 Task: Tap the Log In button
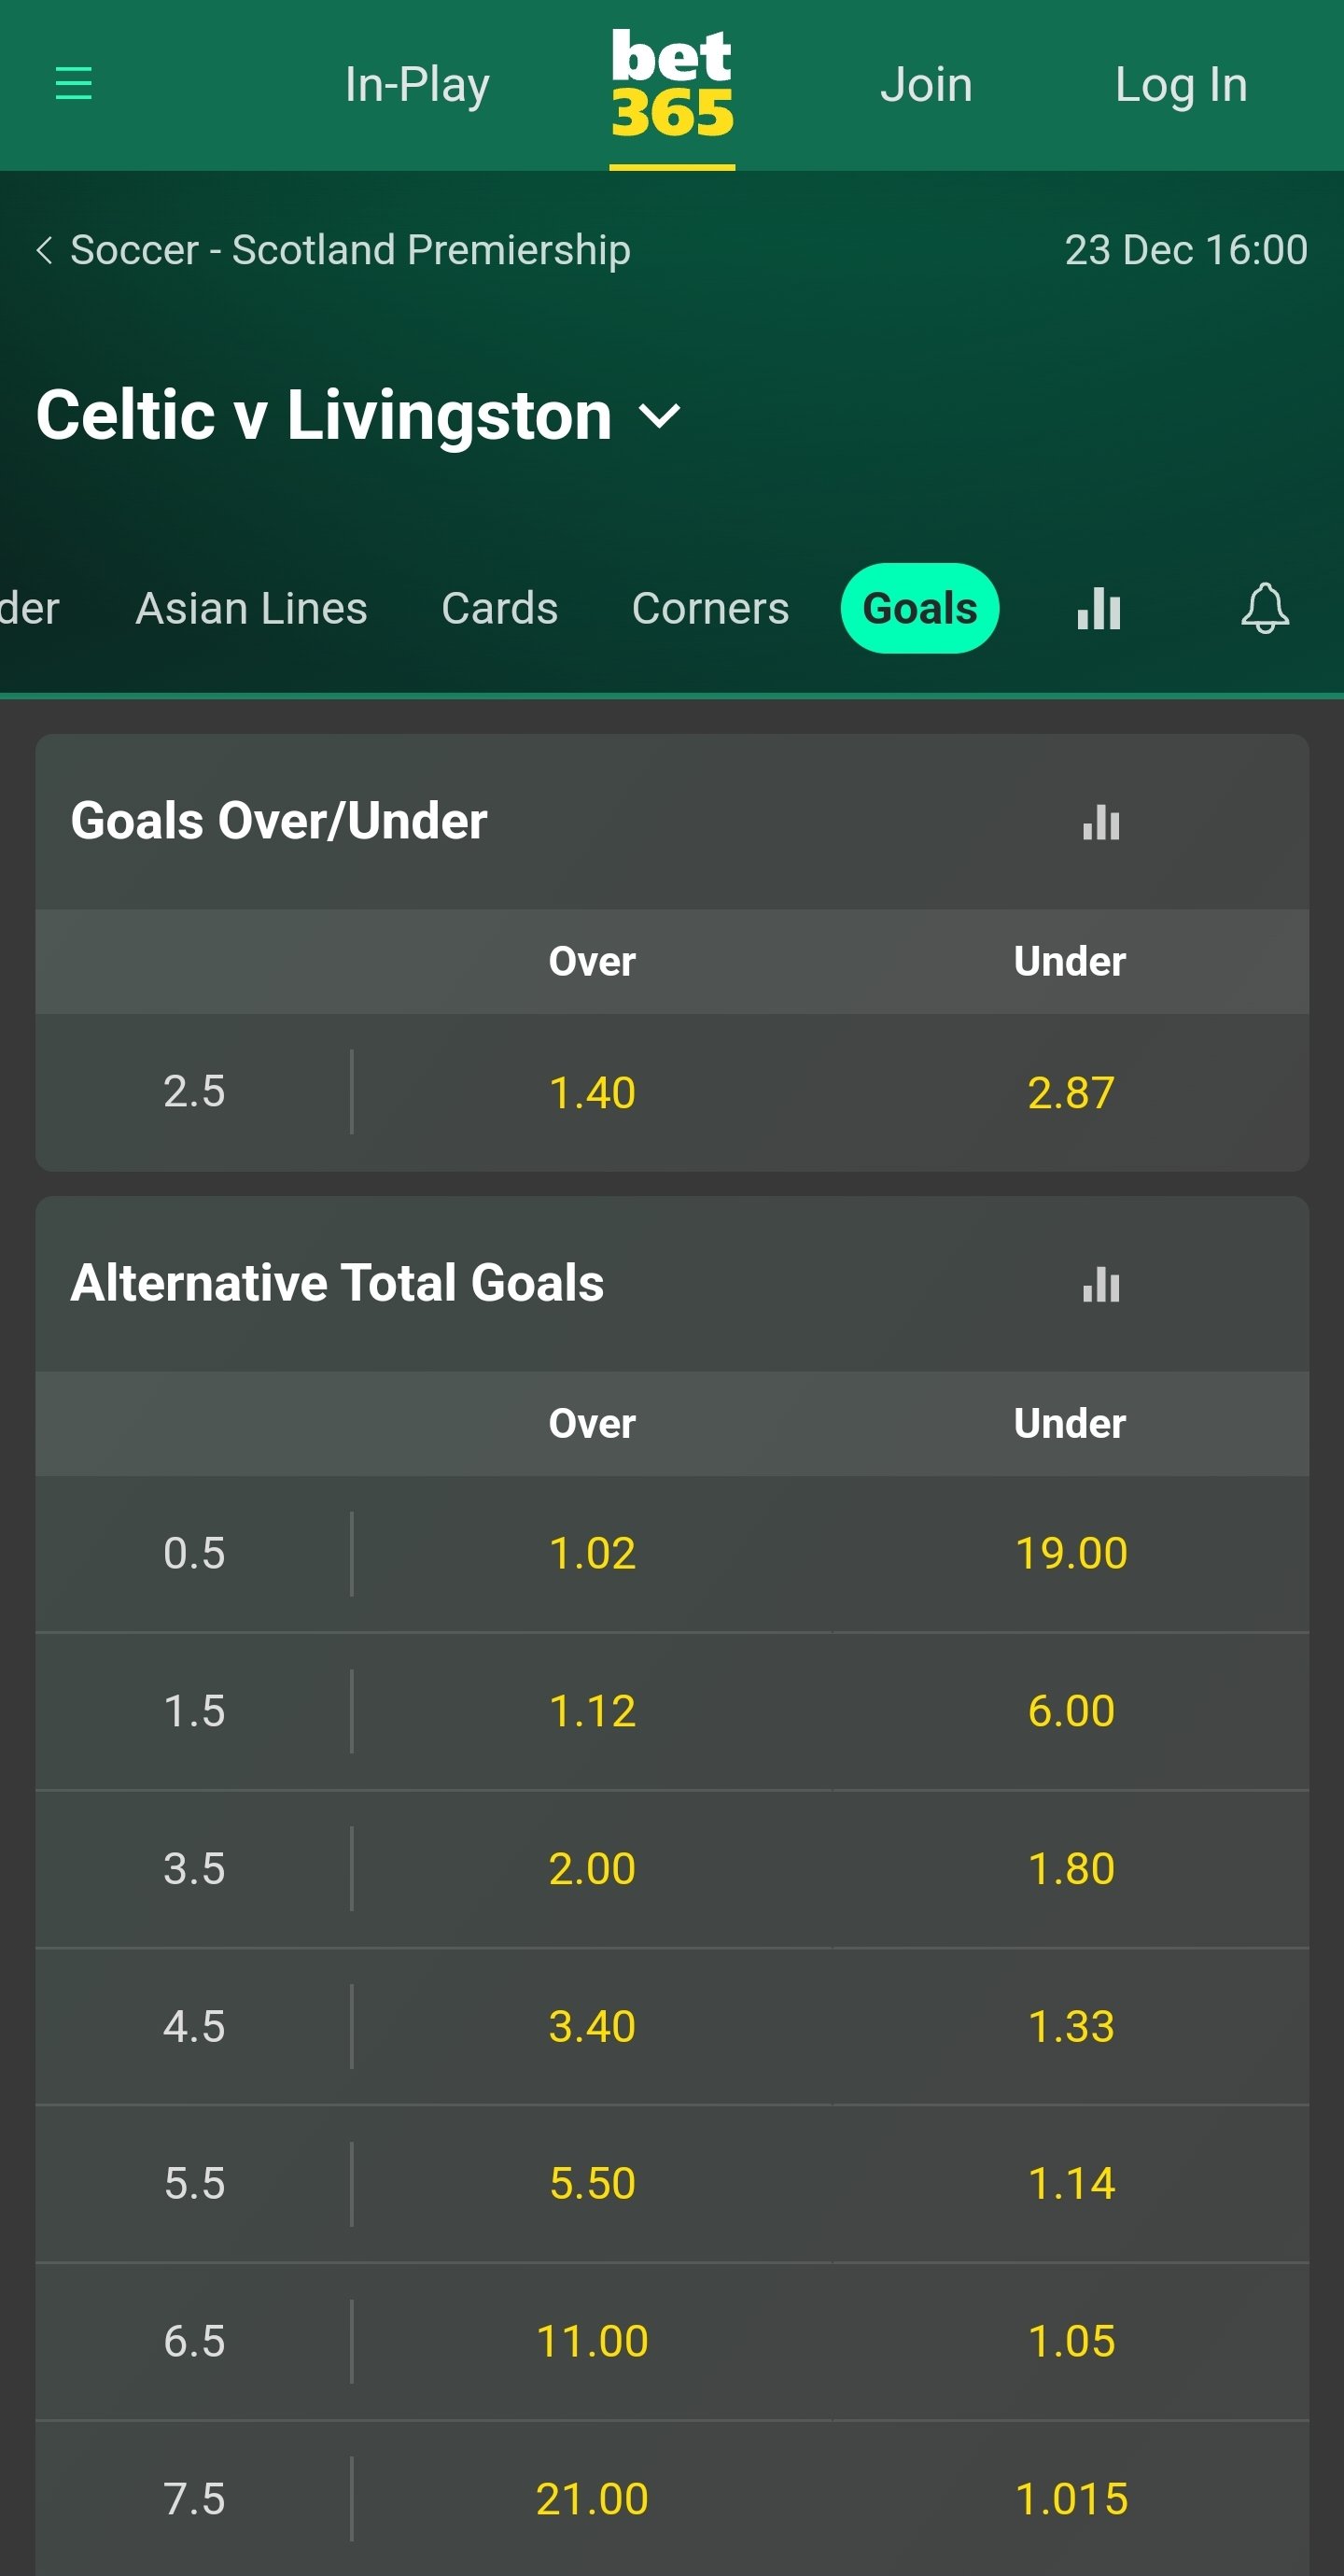click(1181, 85)
